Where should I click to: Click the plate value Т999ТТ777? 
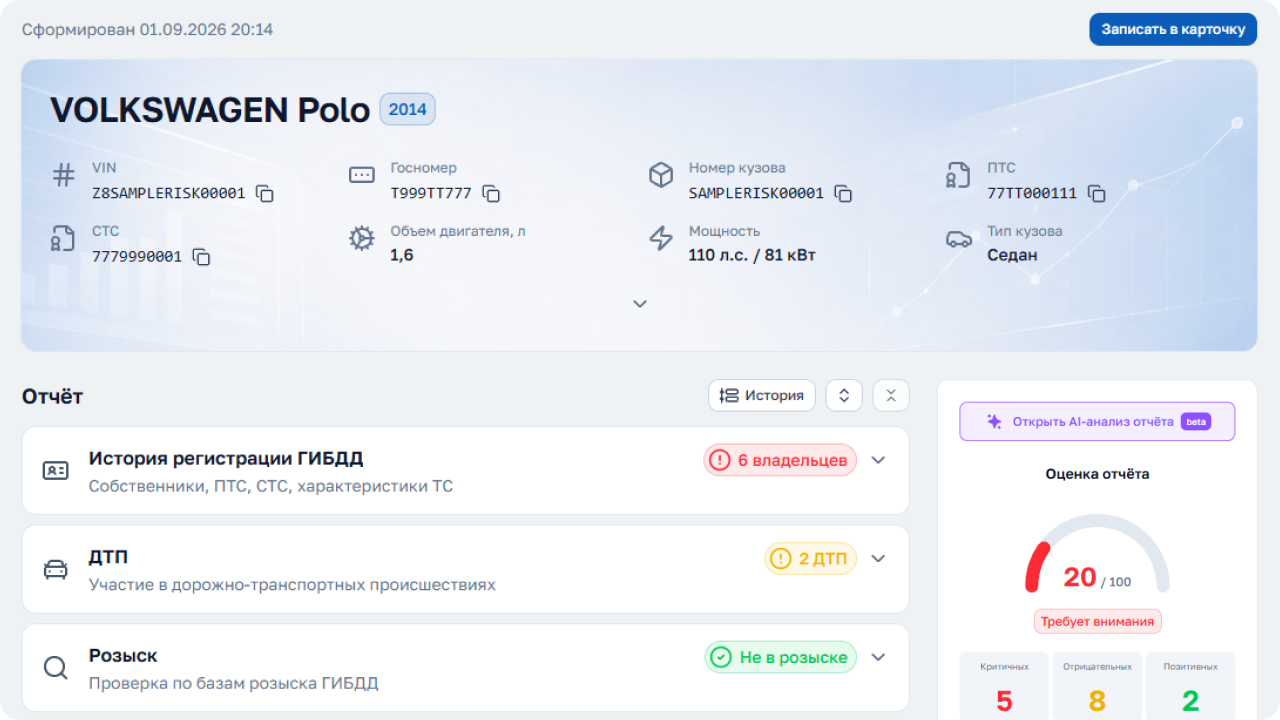[x=431, y=194]
